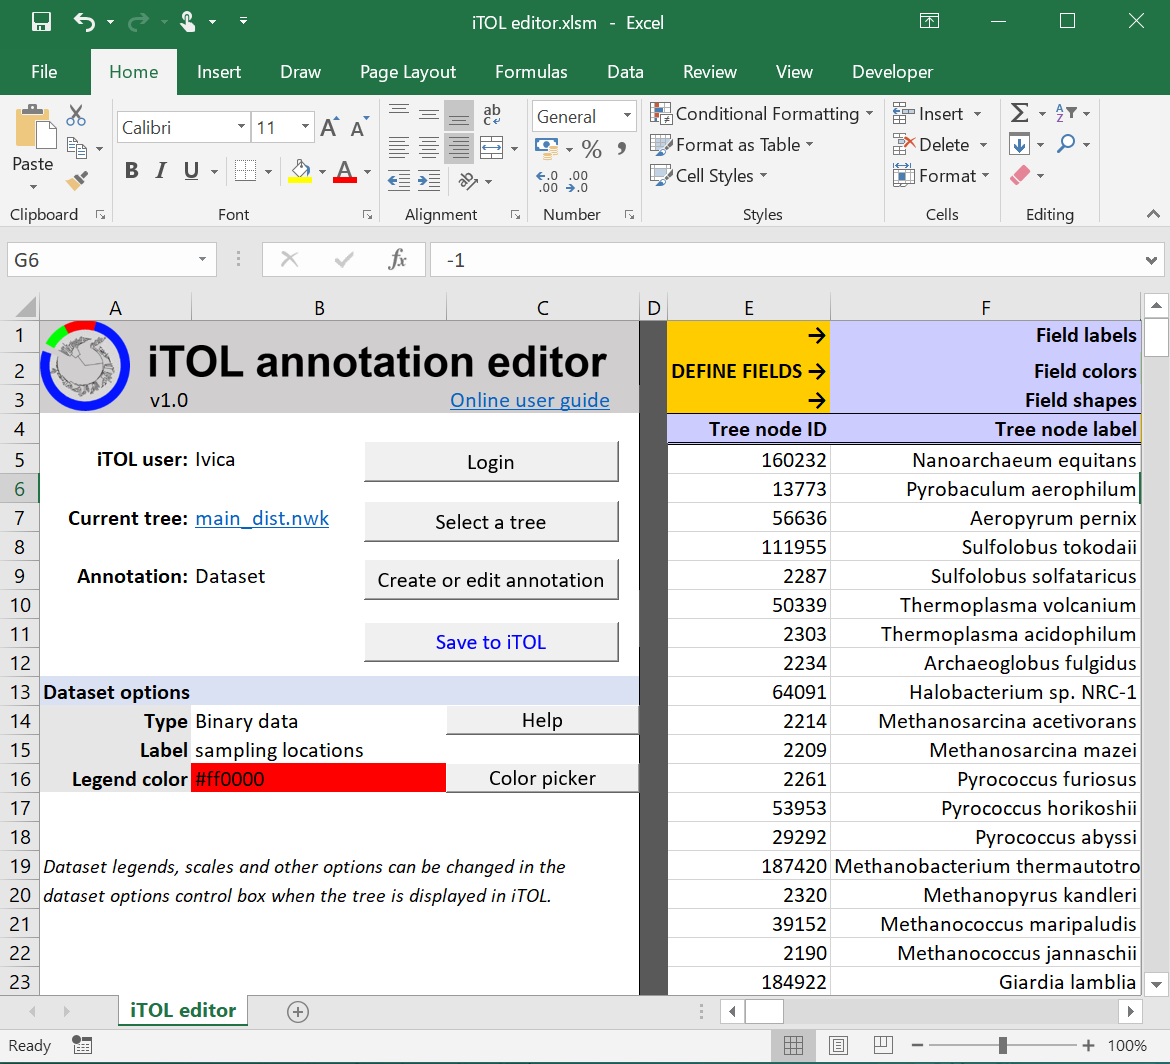Click the Save to iTOL button

tap(491, 642)
